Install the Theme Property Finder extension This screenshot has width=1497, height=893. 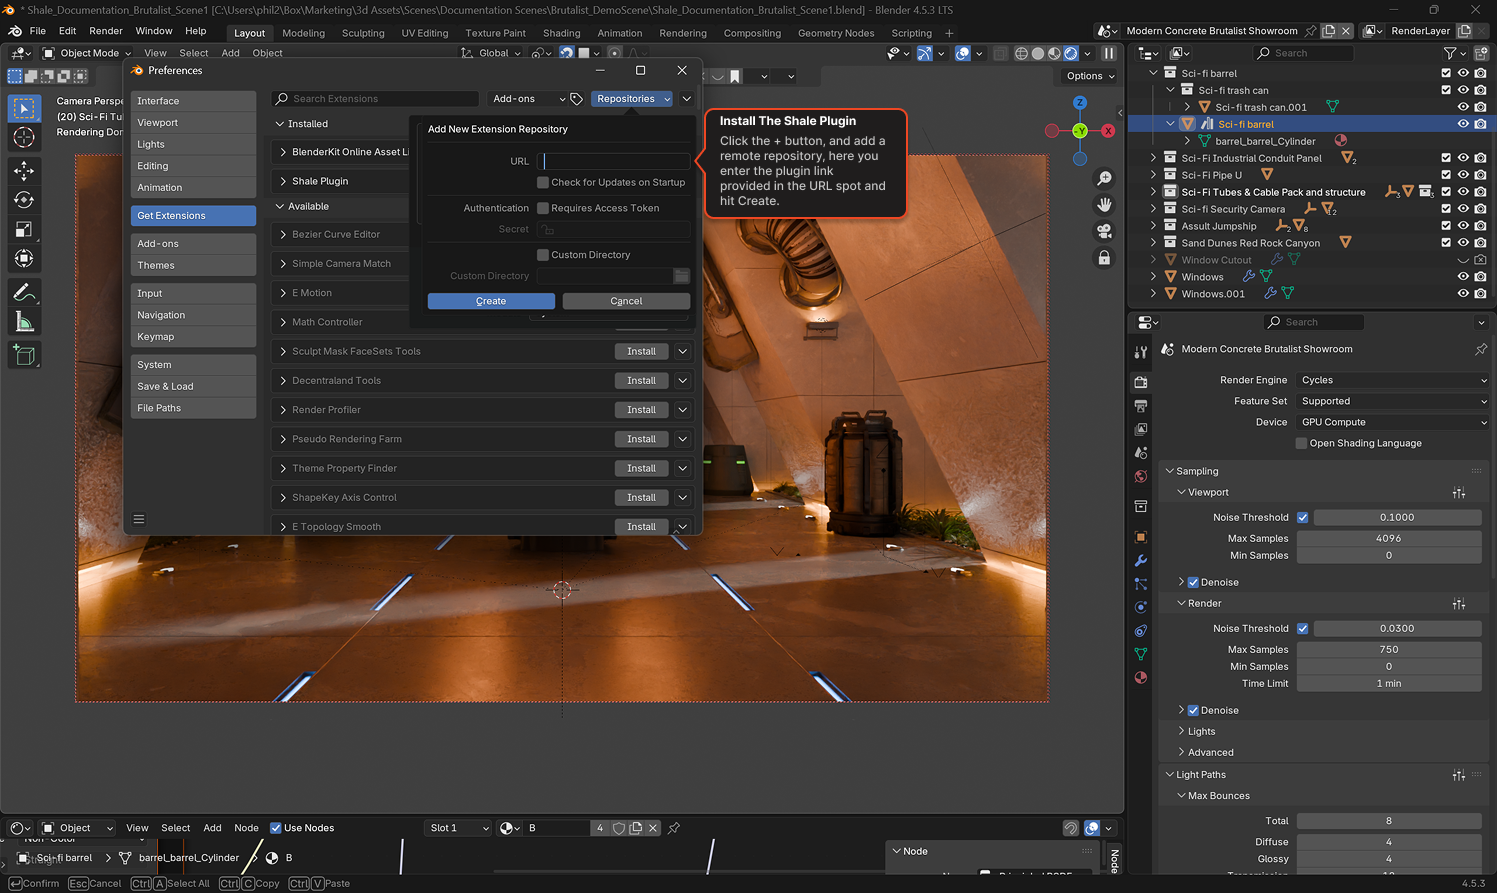coord(641,468)
